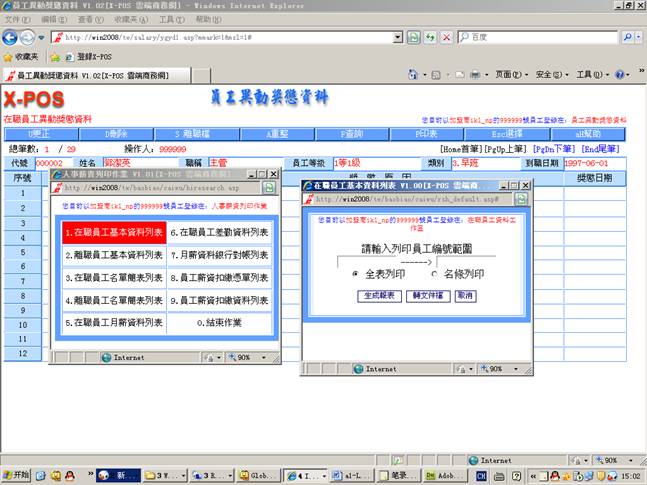This screenshot has width=647, height=485.
Task: Expand the 頁面(P) dropdown menu
Action: click(513, 75)
